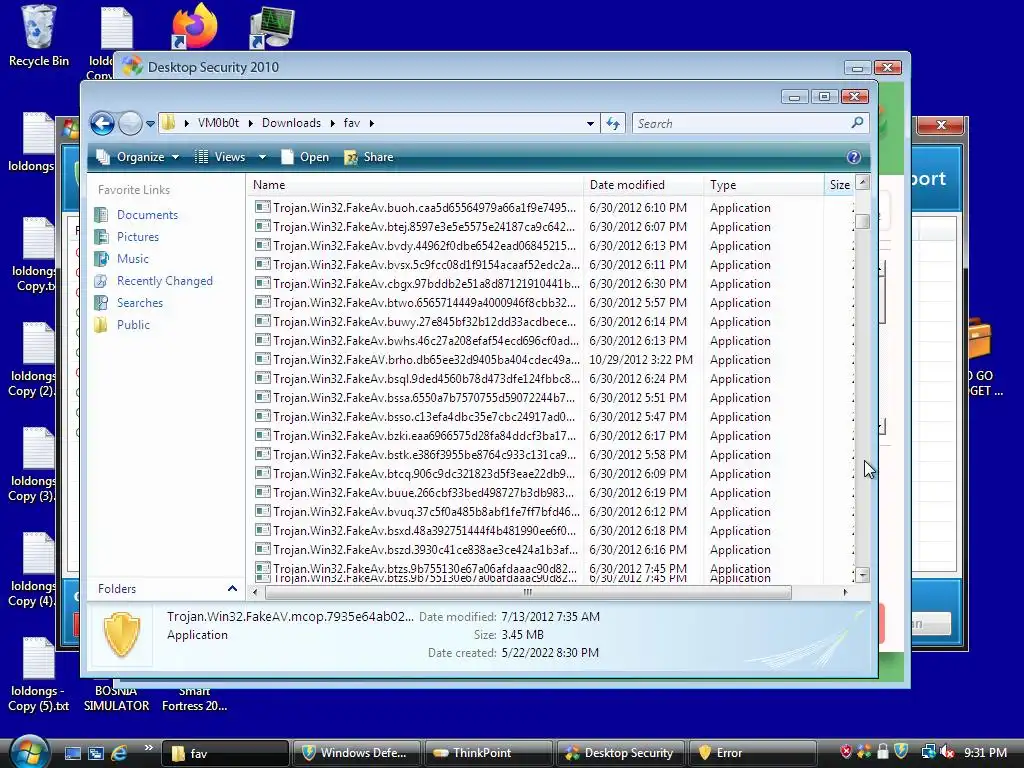The height and width of the screenshot is (768, 1024).
Task: Select file Trojan.Win32.FakeAv.buoh
Action: [x=424, y=208]
